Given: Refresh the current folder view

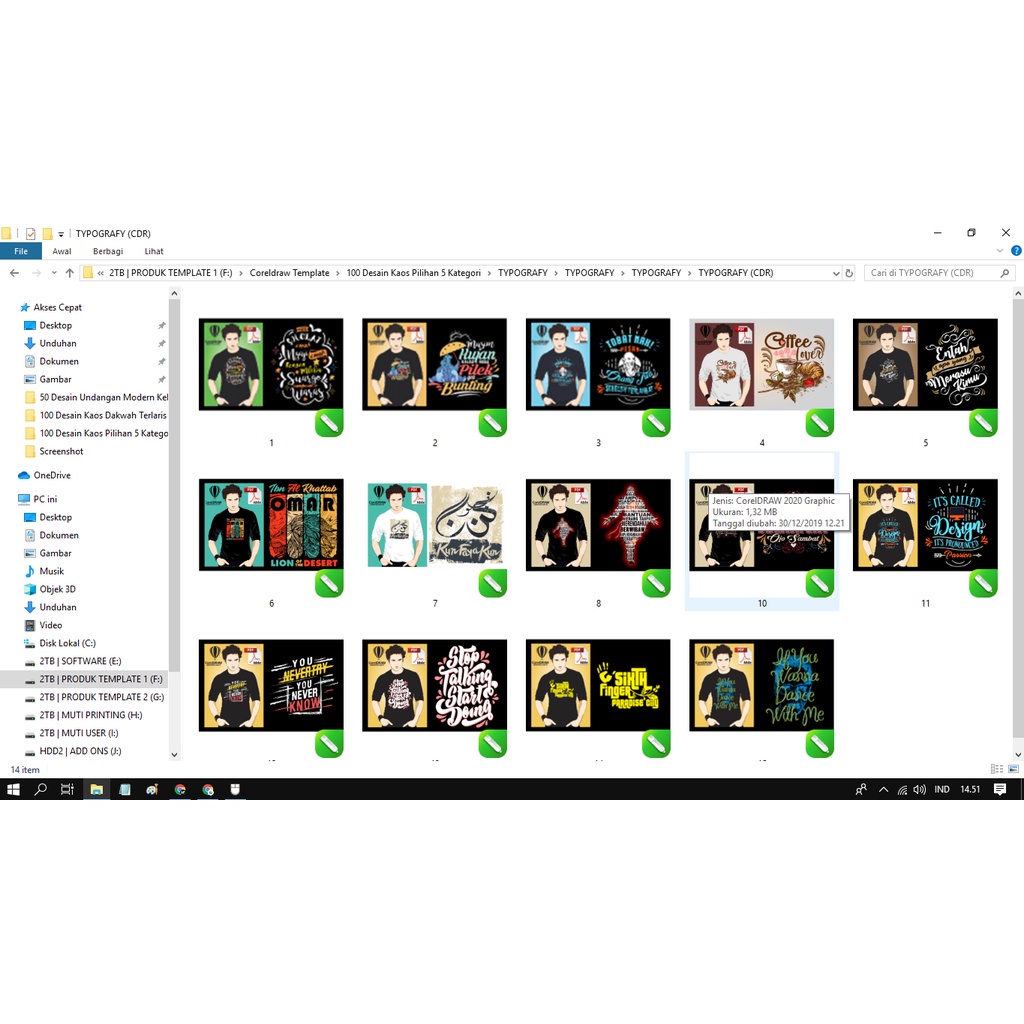Looking at the screenshot, I should (x=849, y=273).
